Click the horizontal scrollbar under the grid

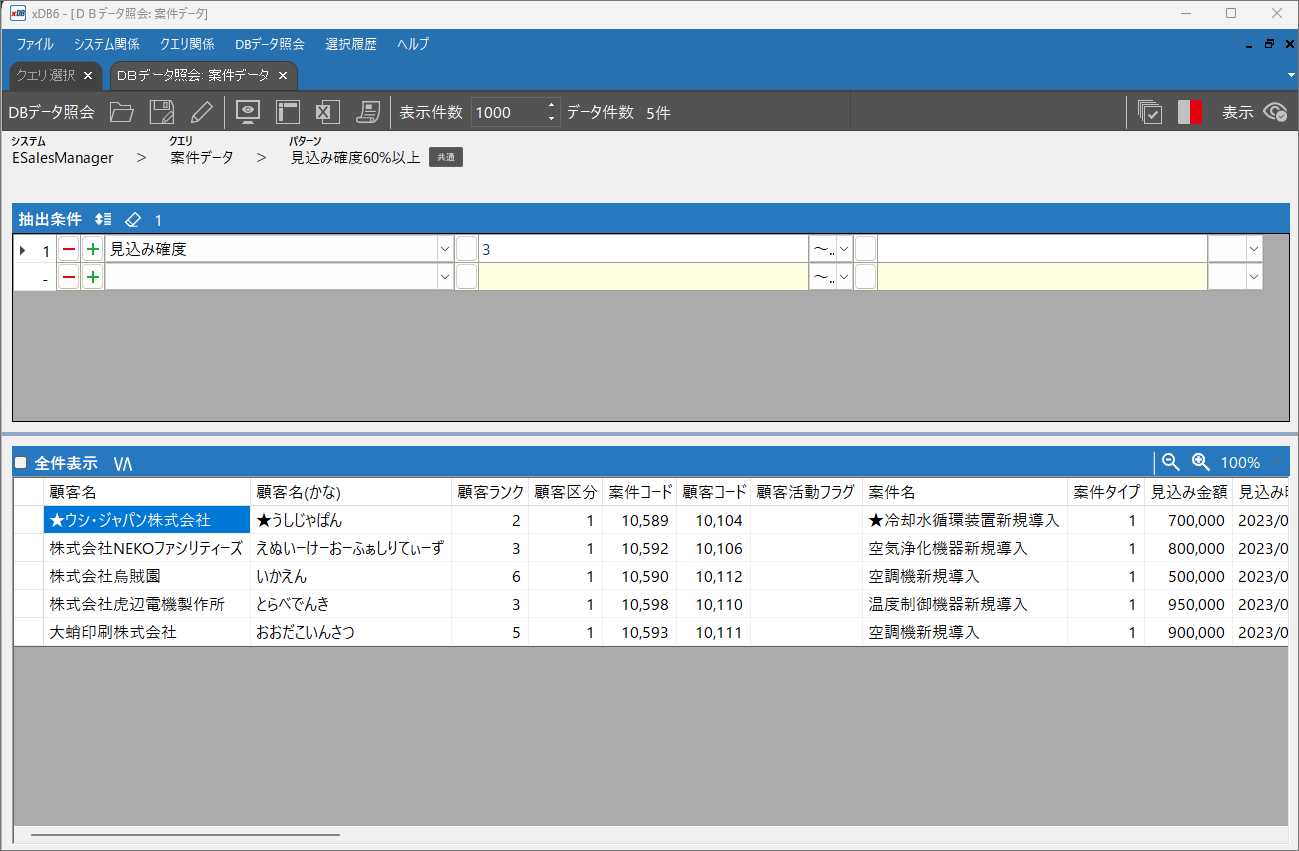pyautogui.click(x=185, y=834)
